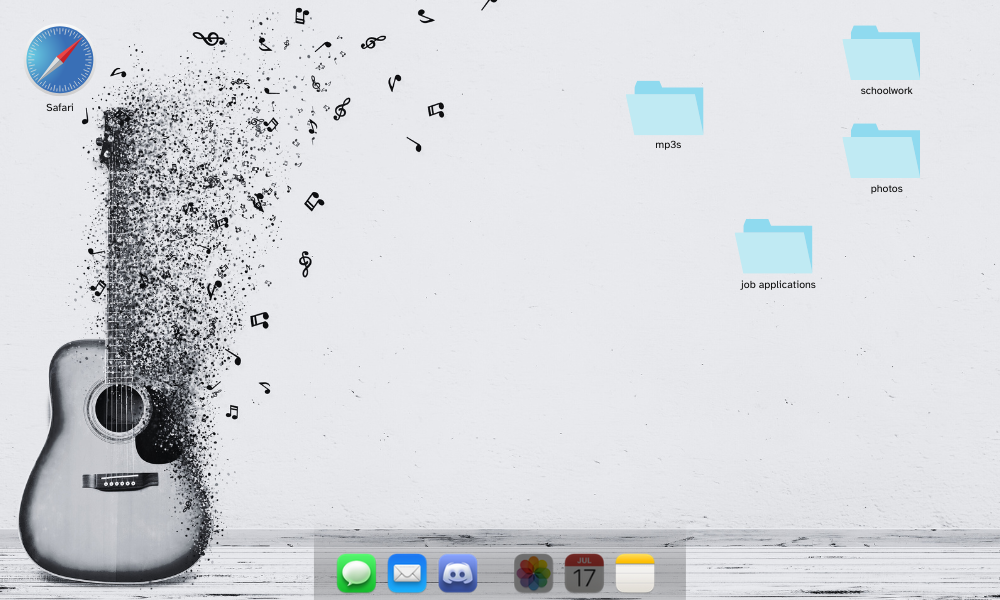Open the Mail app in the dock
The image size is (1000, 600).
[407, 574]
